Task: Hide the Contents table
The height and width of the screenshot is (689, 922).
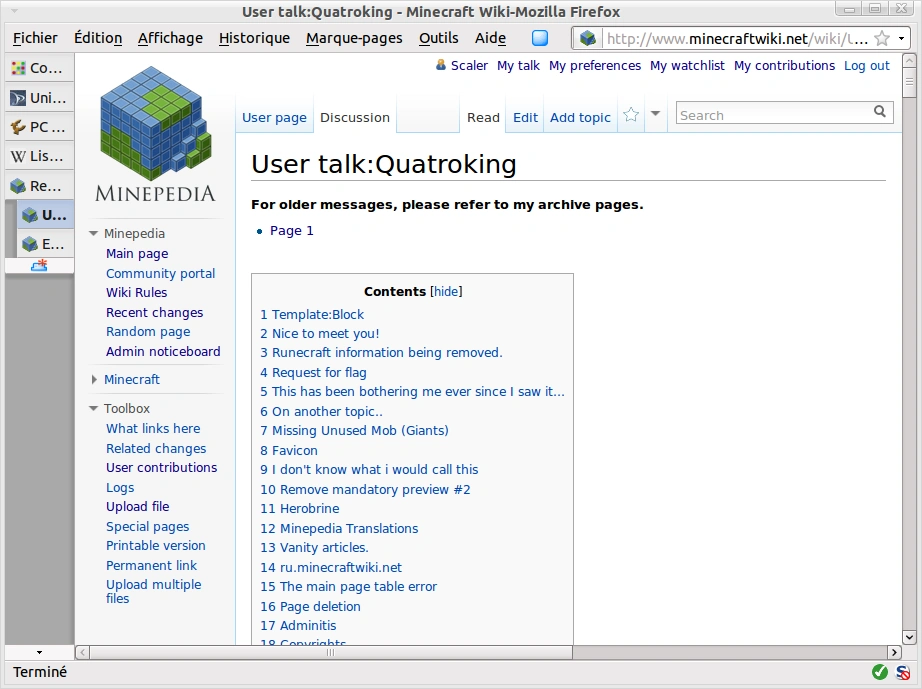Action: 446,292
